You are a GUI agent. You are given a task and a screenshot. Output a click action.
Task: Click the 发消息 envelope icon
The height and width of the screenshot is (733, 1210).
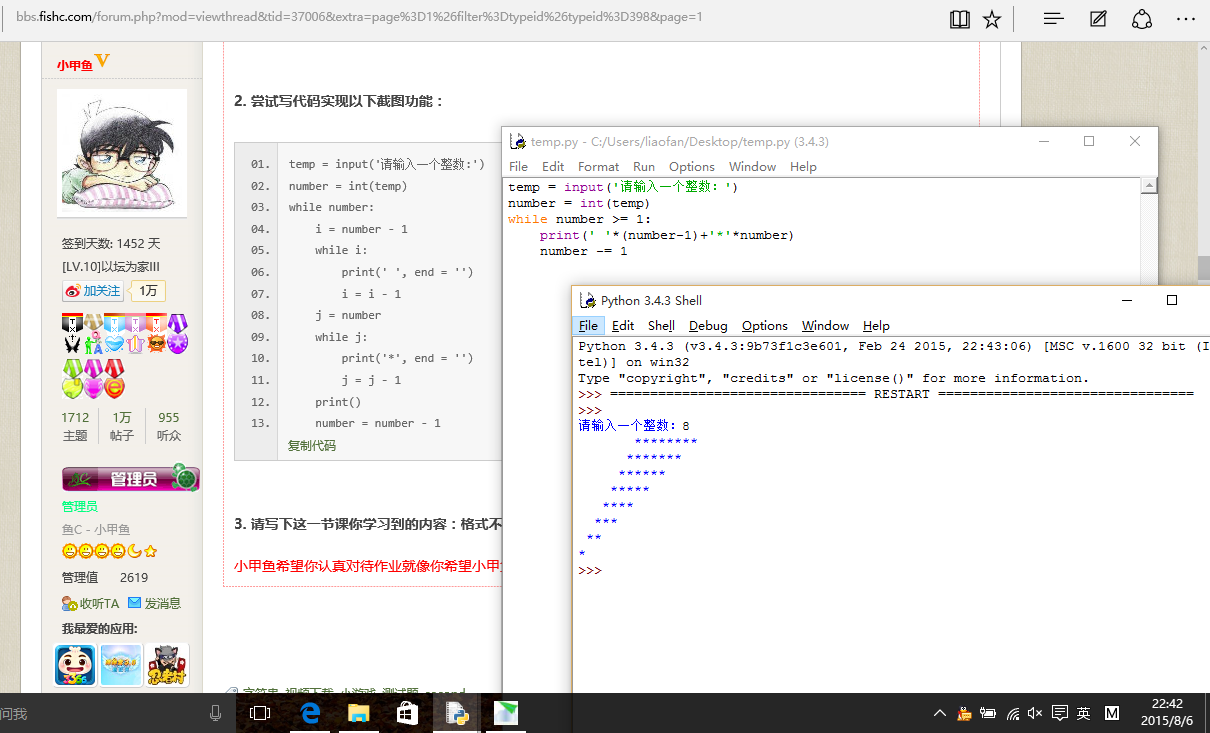[131, 603]
